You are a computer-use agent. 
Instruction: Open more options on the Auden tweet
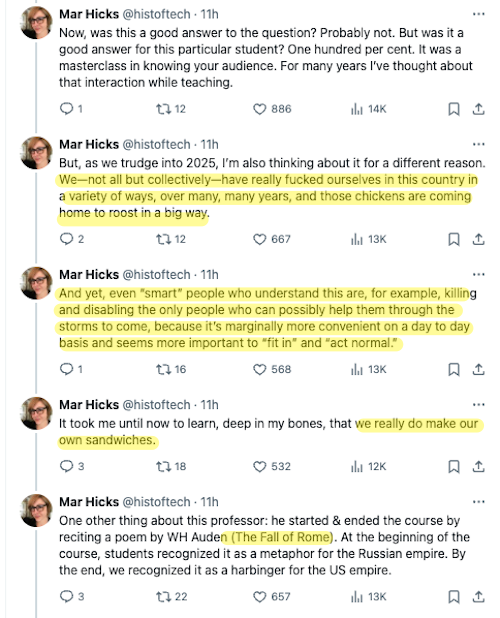tap(478, 502)
